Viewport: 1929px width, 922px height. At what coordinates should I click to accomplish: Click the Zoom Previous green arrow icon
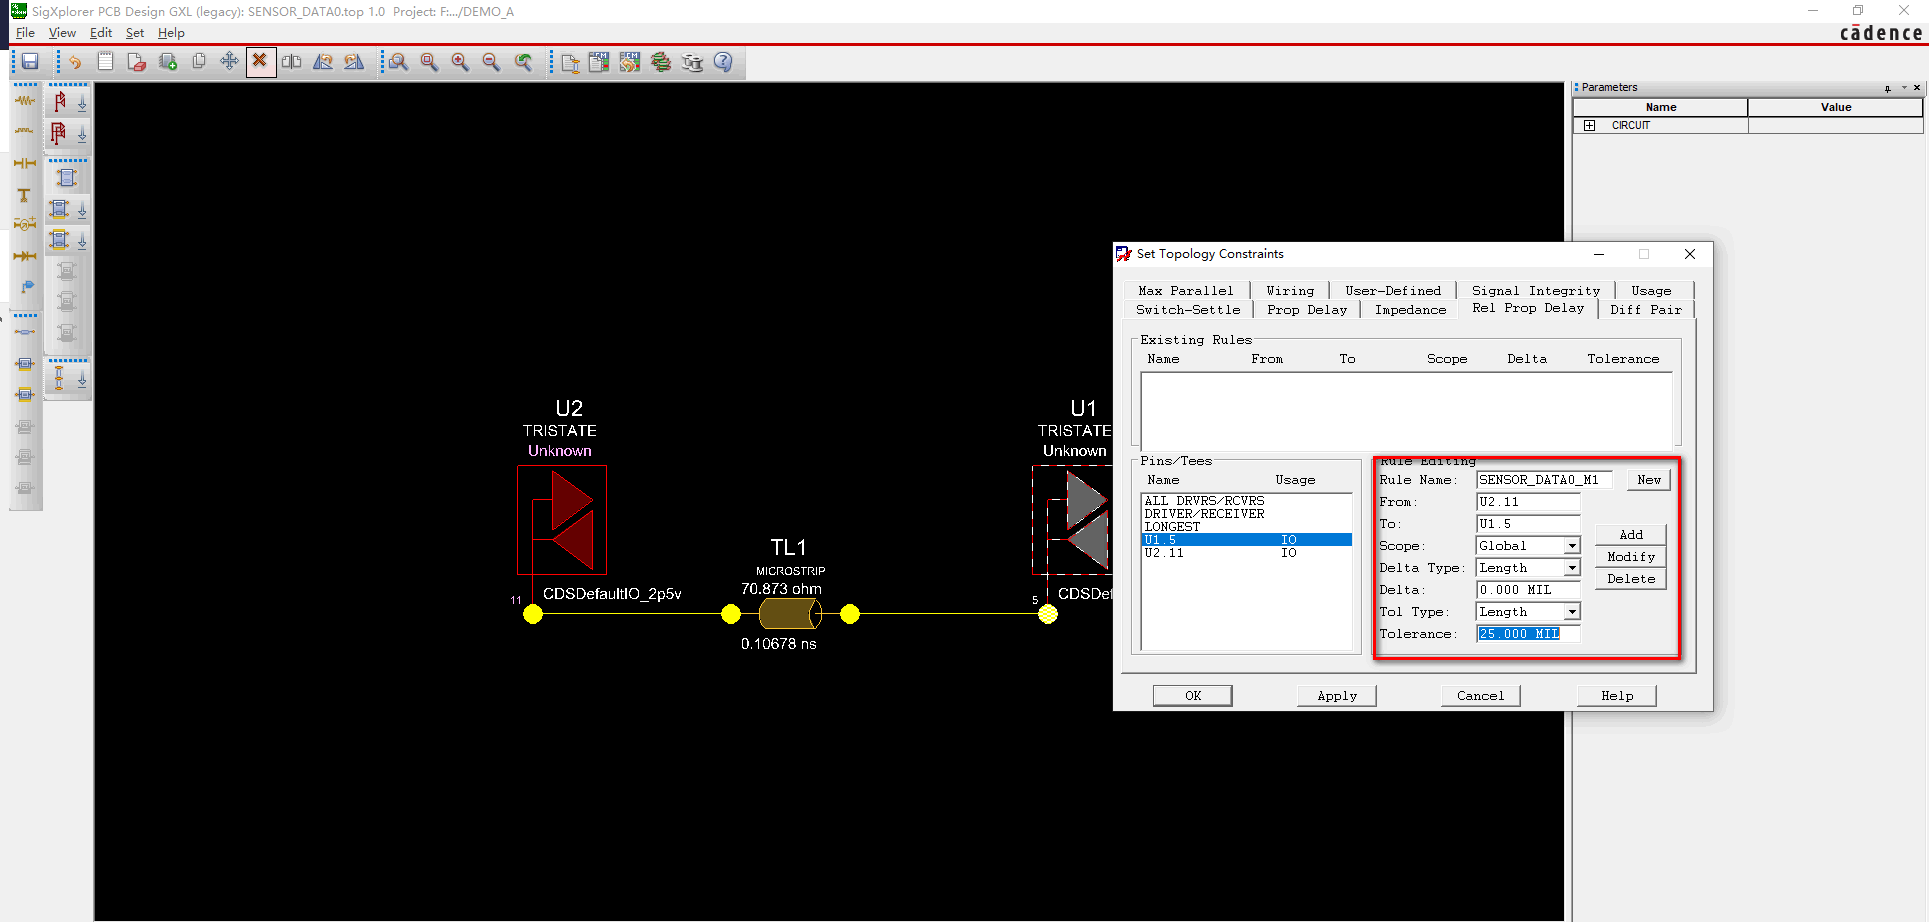coord(523,62)
